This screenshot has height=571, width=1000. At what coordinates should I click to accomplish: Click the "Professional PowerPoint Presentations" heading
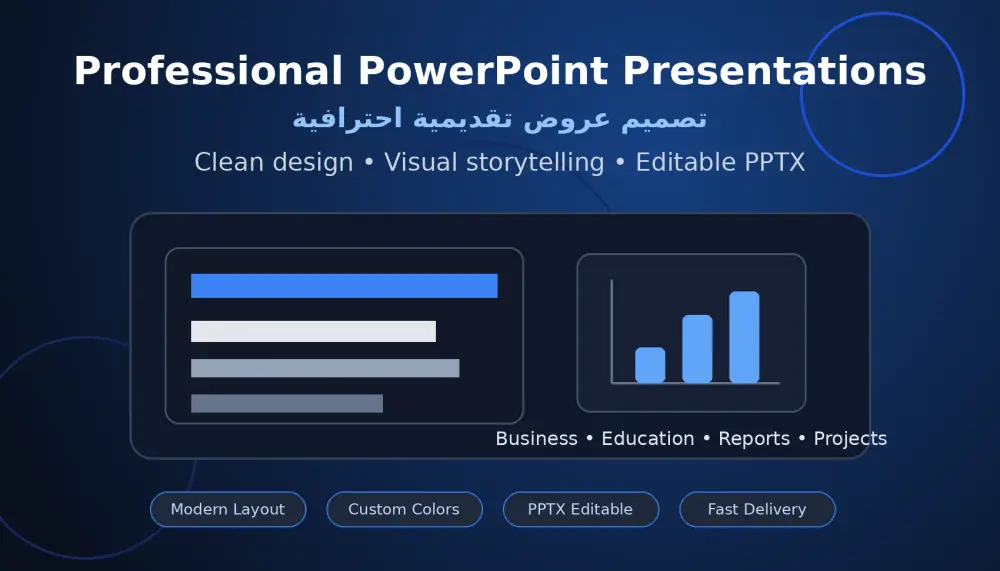point(500,70)
